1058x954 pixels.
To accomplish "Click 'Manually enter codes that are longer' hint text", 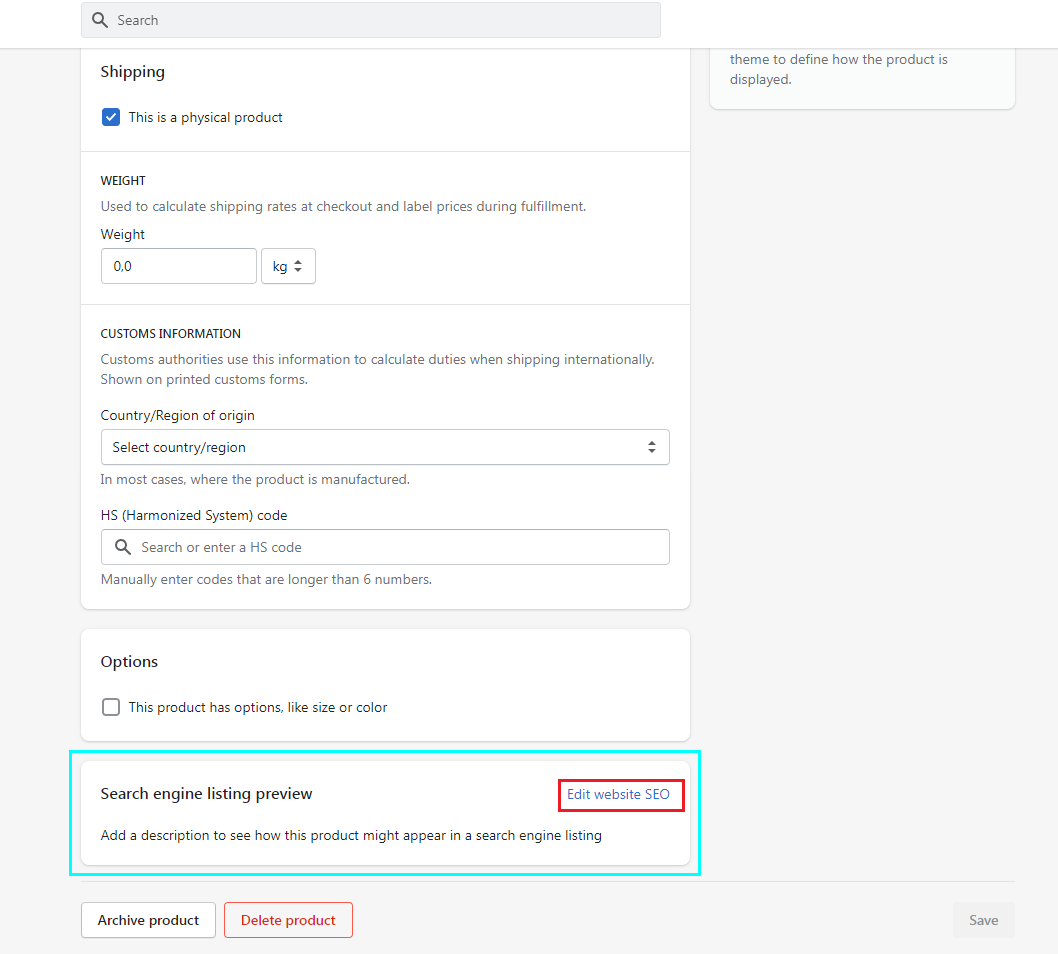I will coord(266,580).
